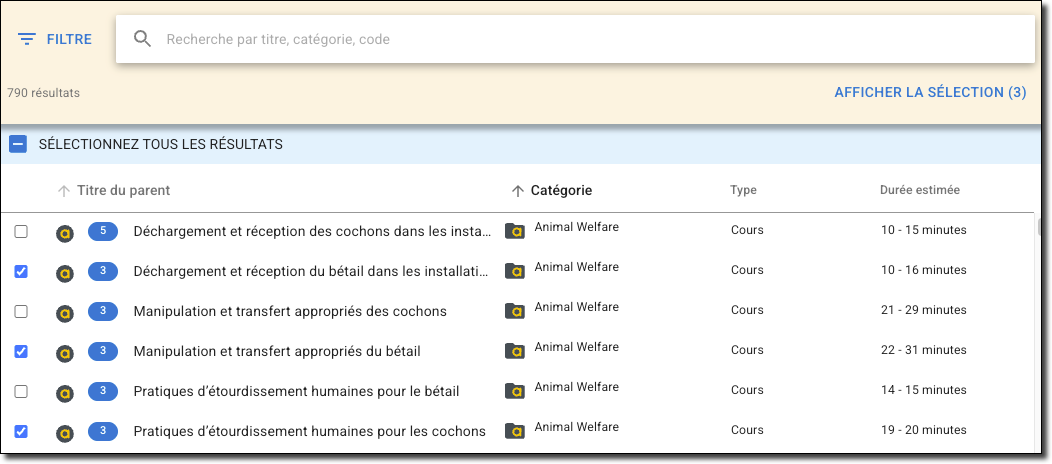Click the folder icon in Pratiques bétail row

(515, 391)
